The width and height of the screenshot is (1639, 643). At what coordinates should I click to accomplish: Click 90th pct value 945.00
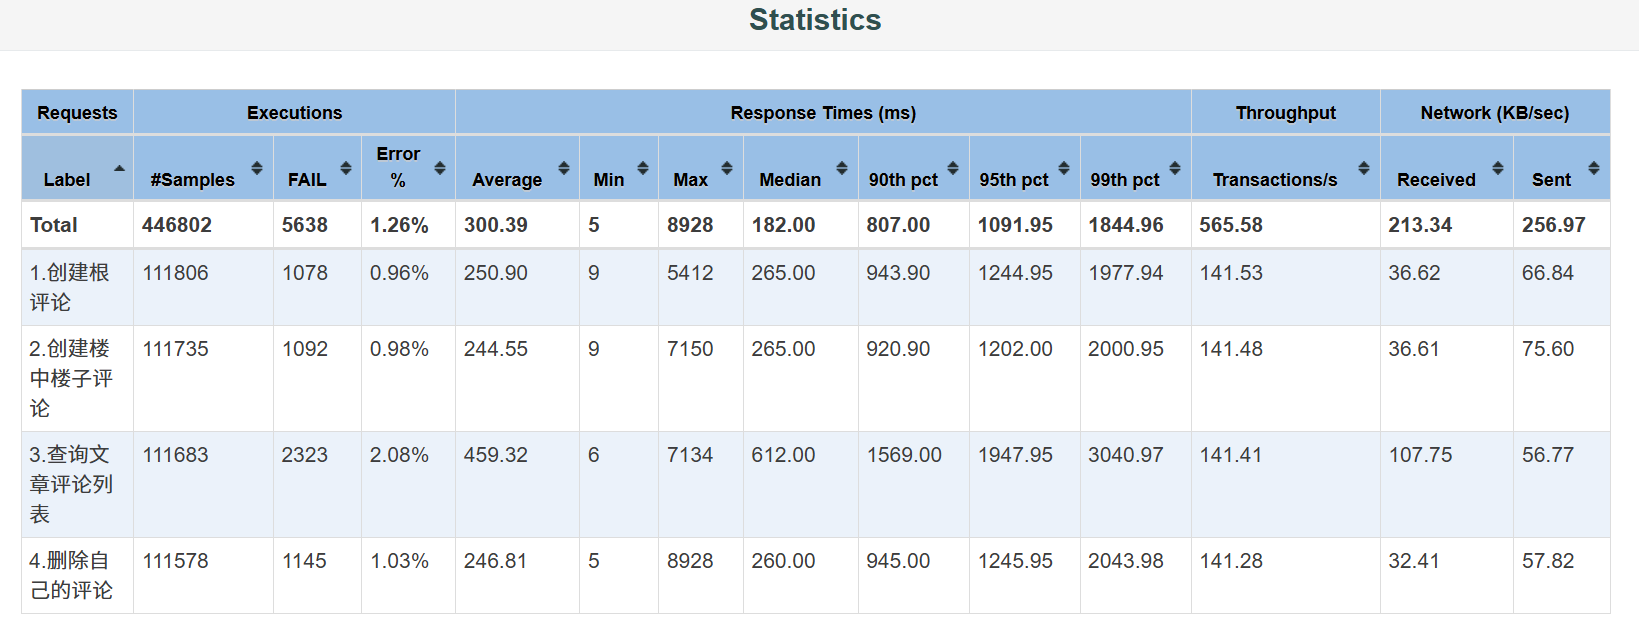(x=898, y=561)
